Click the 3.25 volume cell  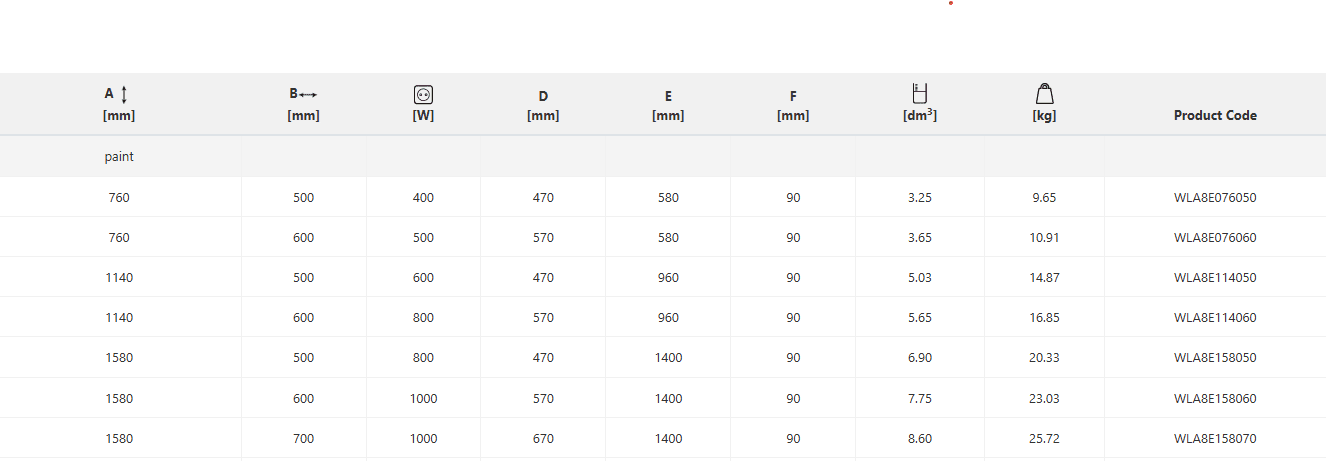(920, 198)
